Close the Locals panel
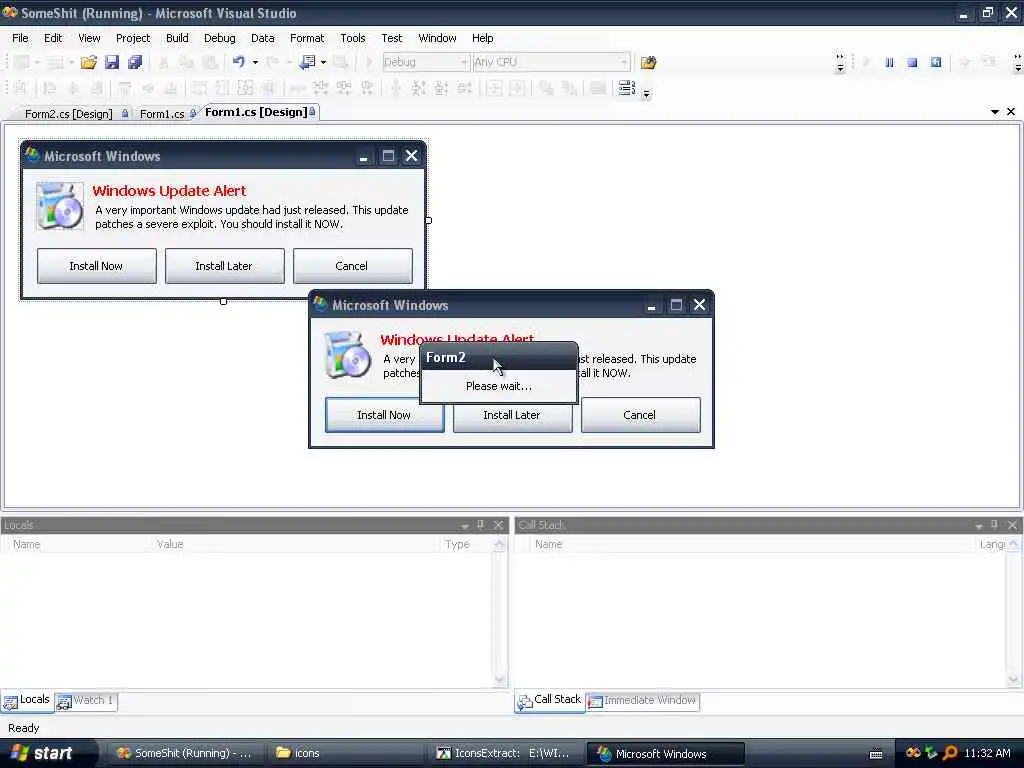Screen dimensions: 1024x768 tap(498, 525)
